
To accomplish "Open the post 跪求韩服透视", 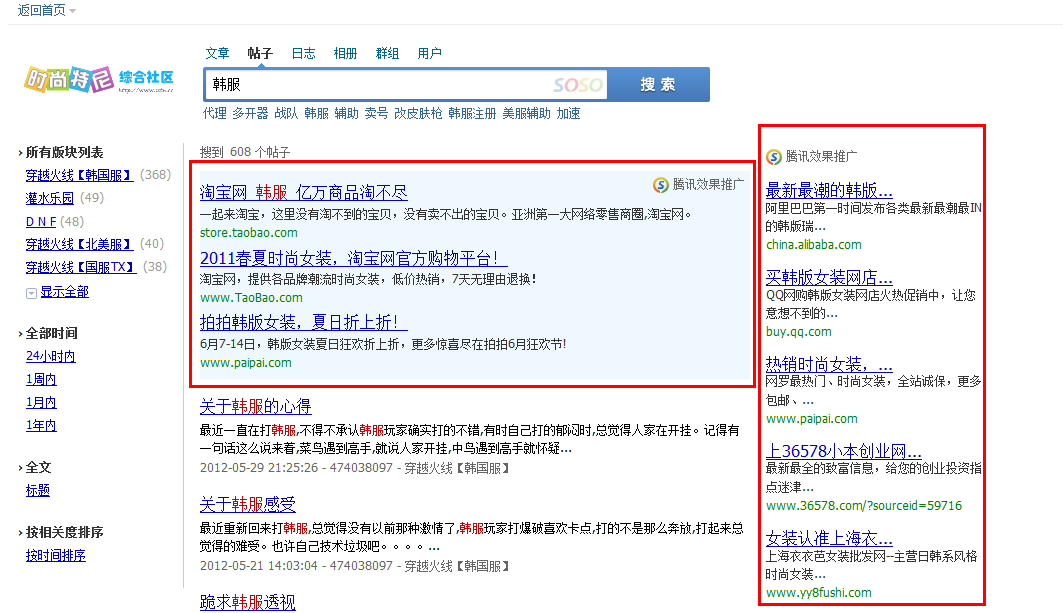I will 247,602.
